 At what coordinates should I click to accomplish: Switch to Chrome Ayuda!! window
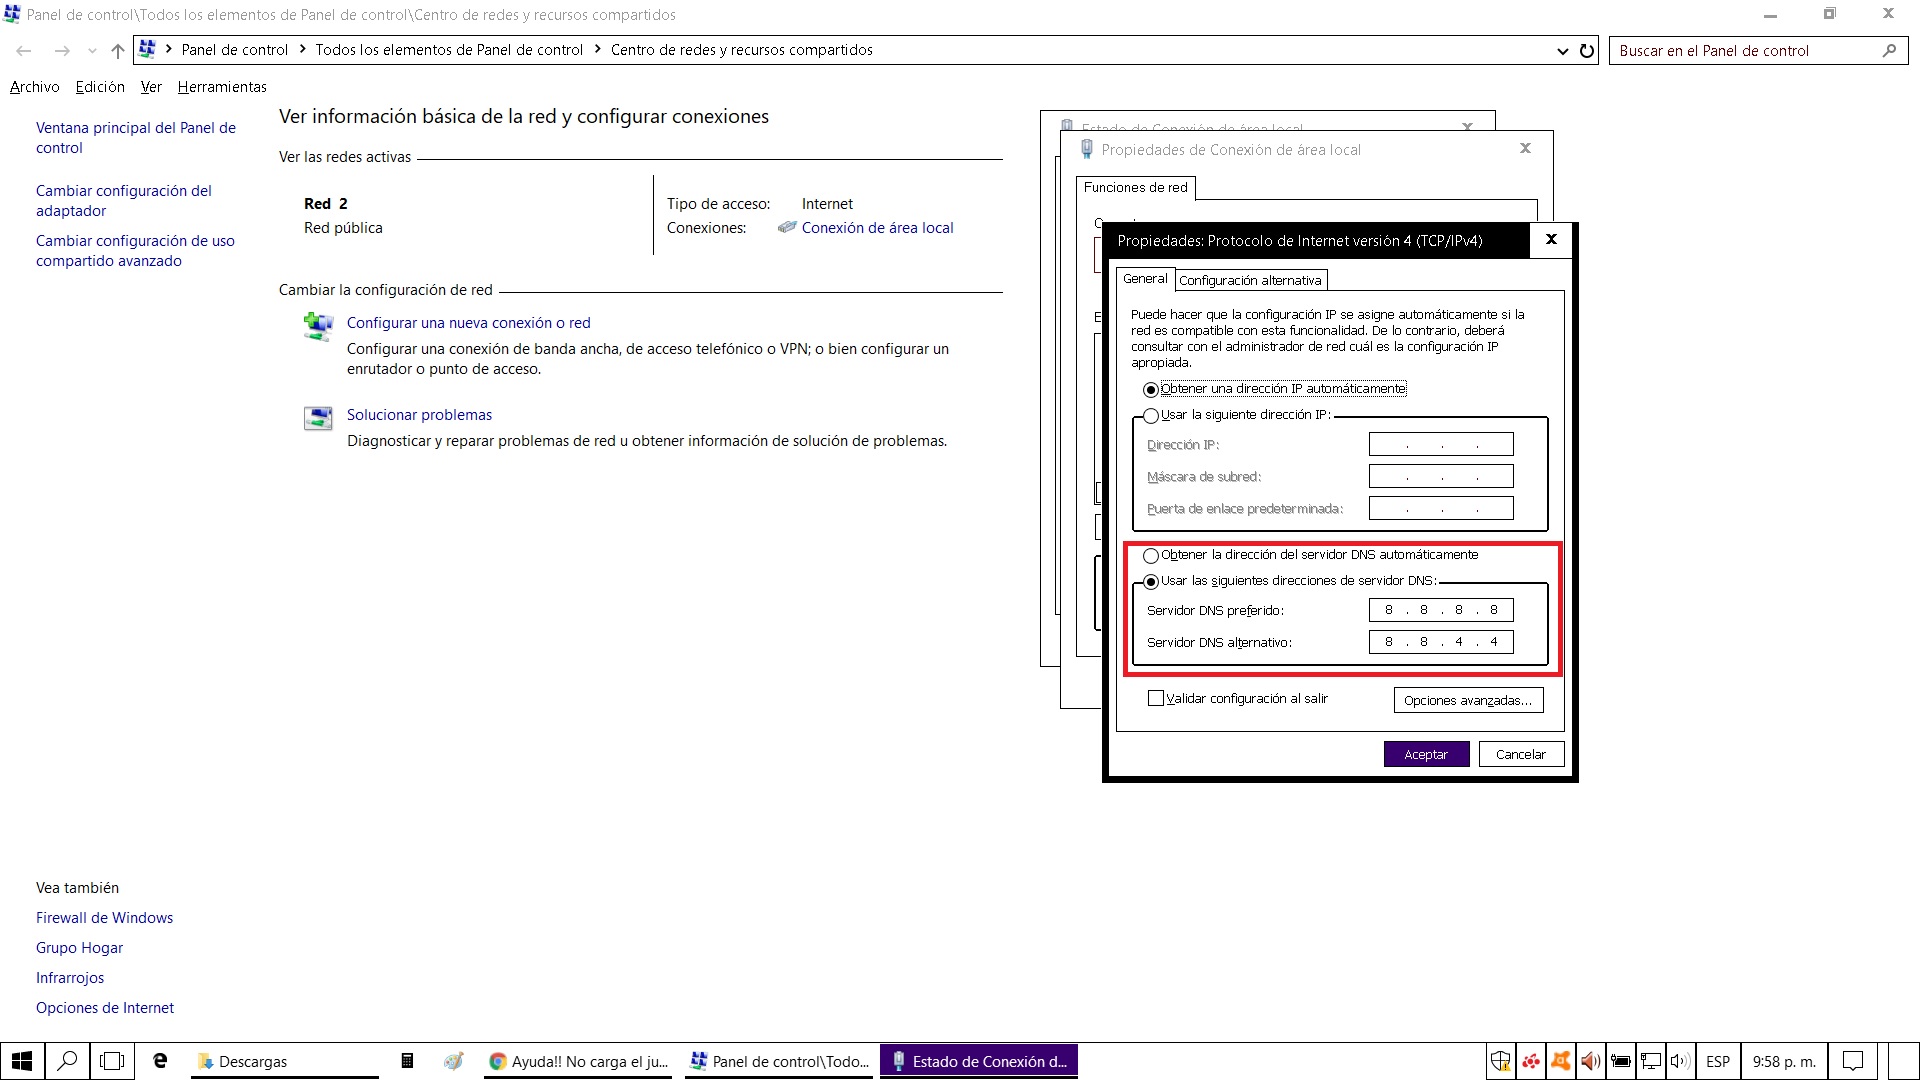pyautogui.click(x=579, y=1061)
